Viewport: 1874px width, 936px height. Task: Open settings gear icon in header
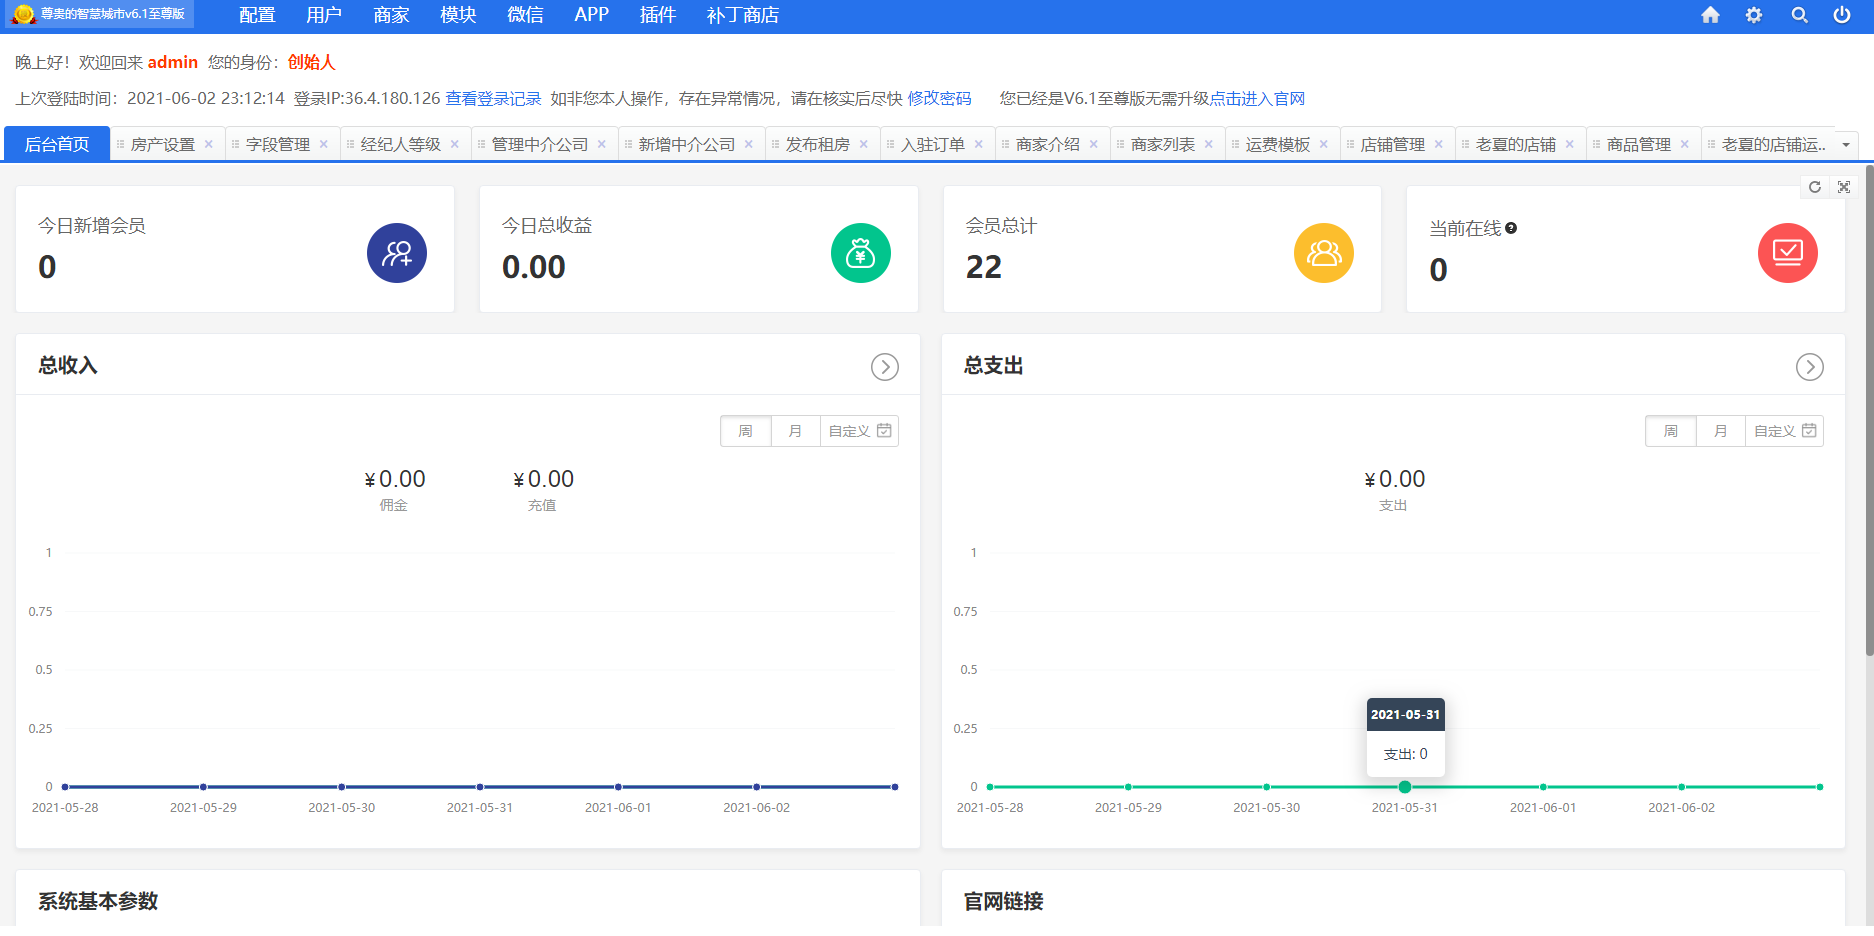pyautogui.click(x=1754, y=15)
